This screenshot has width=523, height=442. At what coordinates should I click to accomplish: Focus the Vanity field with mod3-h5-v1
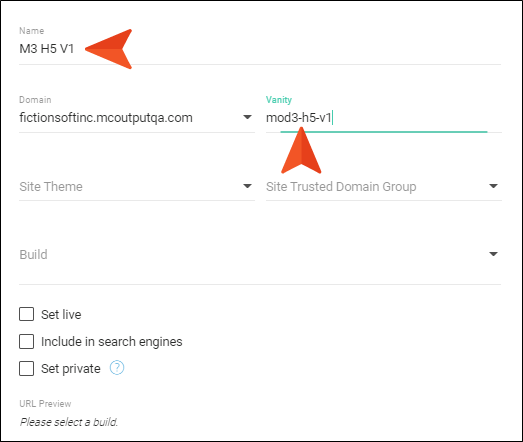(x=384, y=117)
